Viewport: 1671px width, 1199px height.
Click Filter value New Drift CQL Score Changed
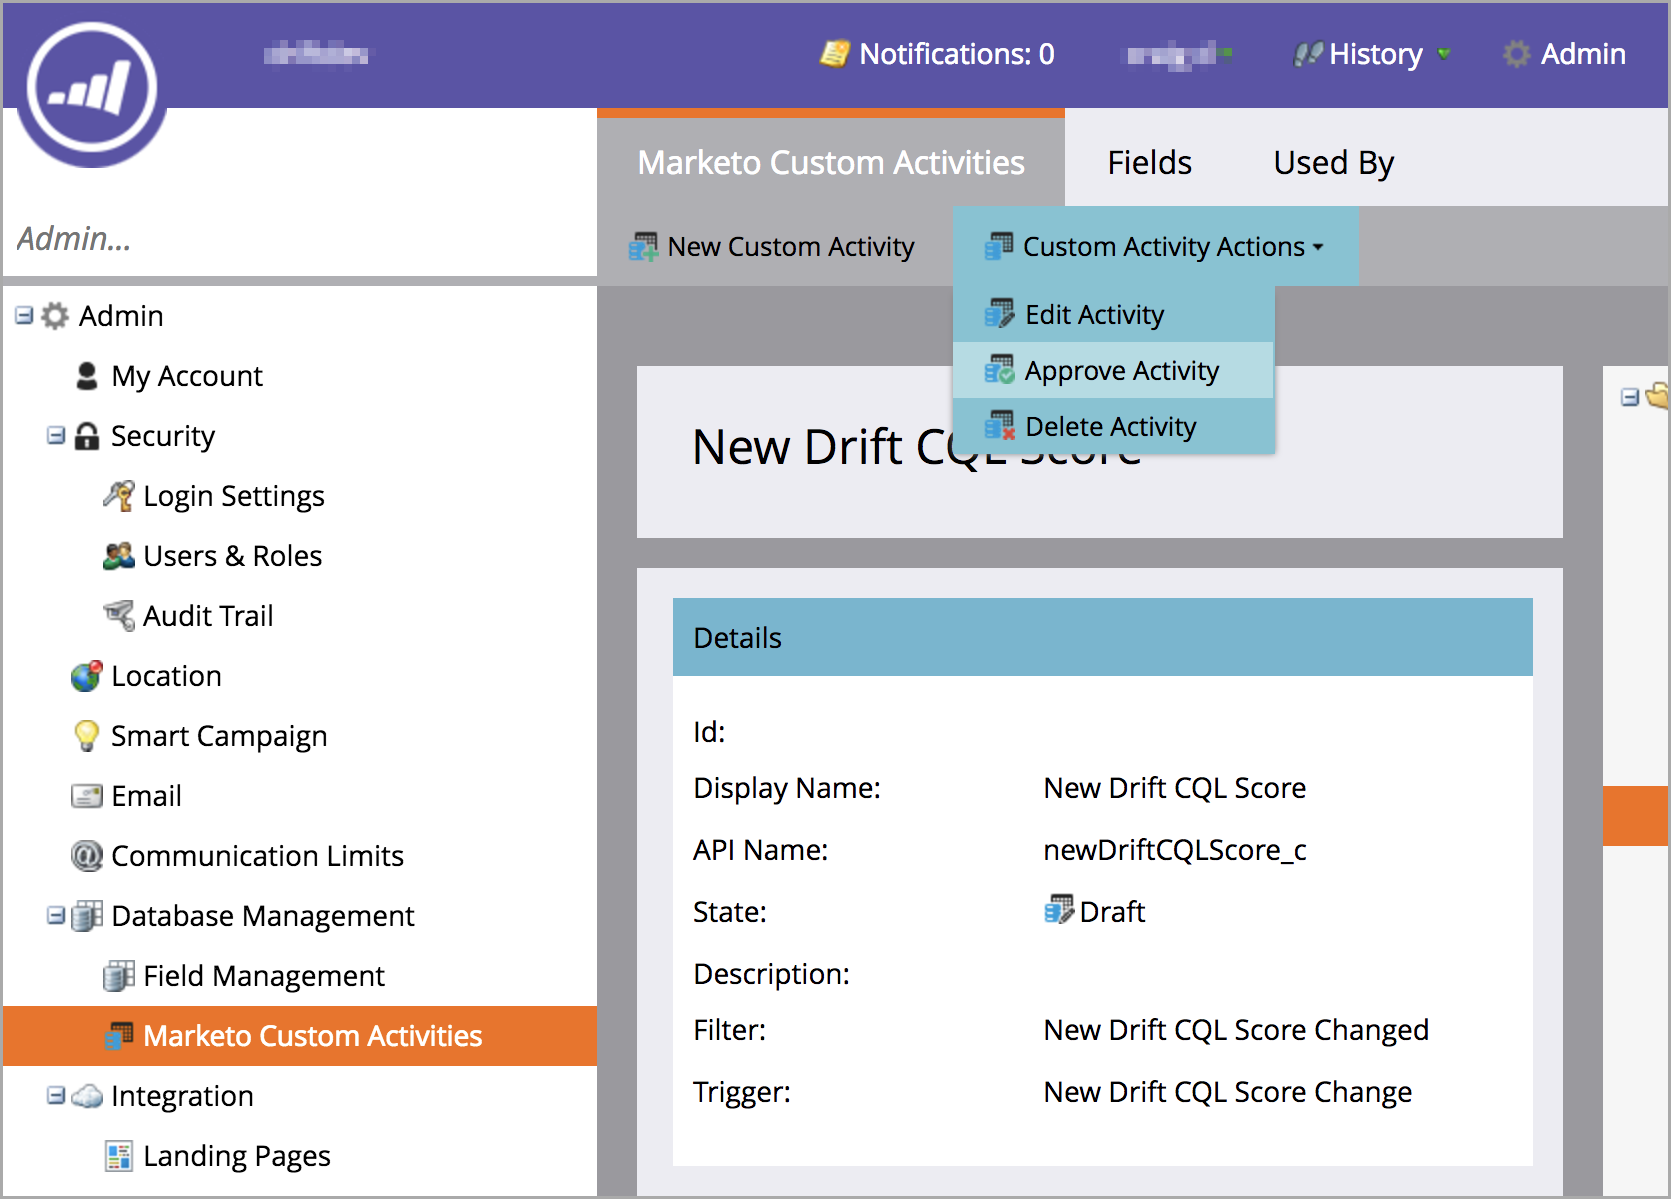1236,1030
